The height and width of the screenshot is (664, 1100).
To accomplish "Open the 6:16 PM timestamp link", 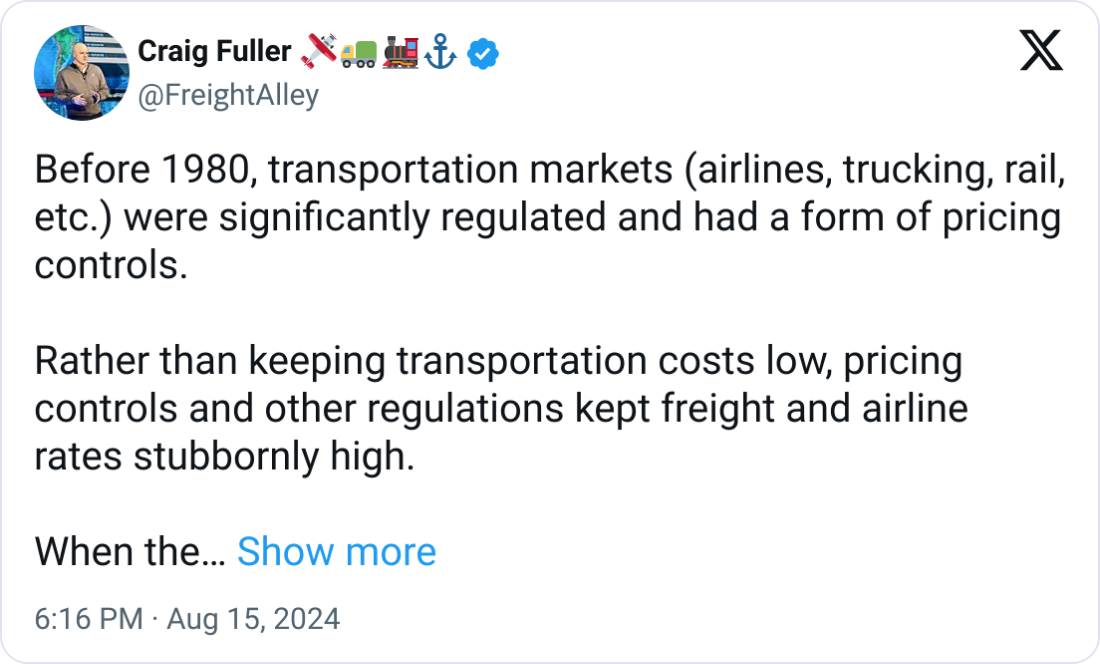I will click(x=88, y=619).
